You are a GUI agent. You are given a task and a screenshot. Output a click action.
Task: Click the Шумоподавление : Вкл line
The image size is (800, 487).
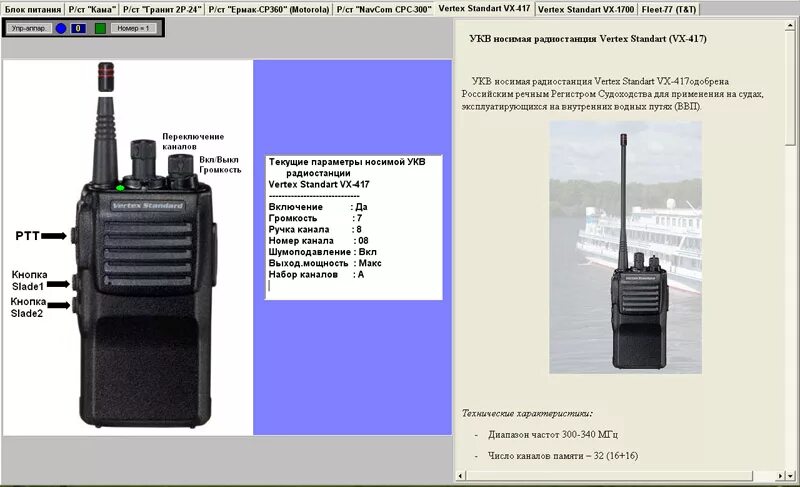(x=323, y=252)
